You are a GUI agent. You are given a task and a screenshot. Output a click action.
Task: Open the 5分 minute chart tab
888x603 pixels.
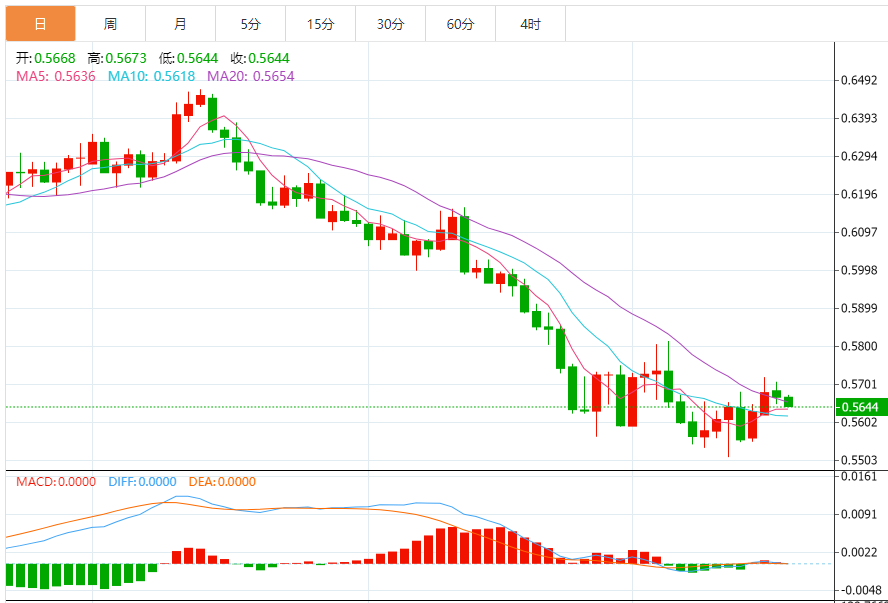250,24
